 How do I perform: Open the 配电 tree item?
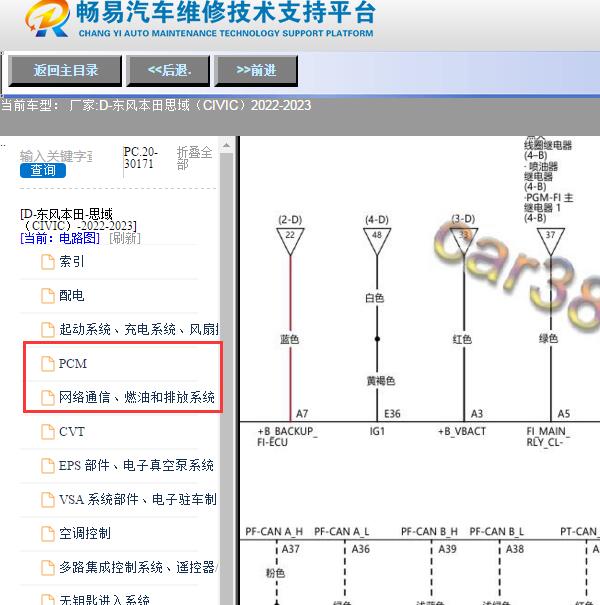(72, 296)
